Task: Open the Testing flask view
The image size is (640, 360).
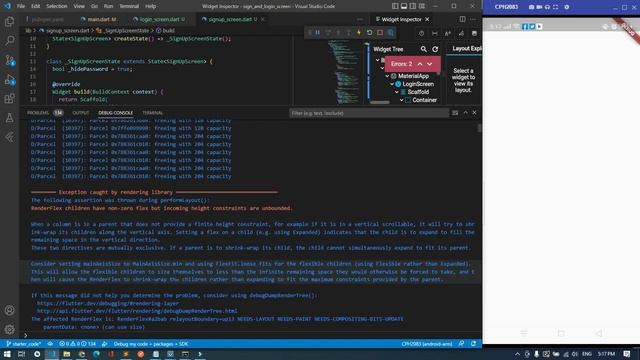Action: pyautogui.click(x=9, y=118)
